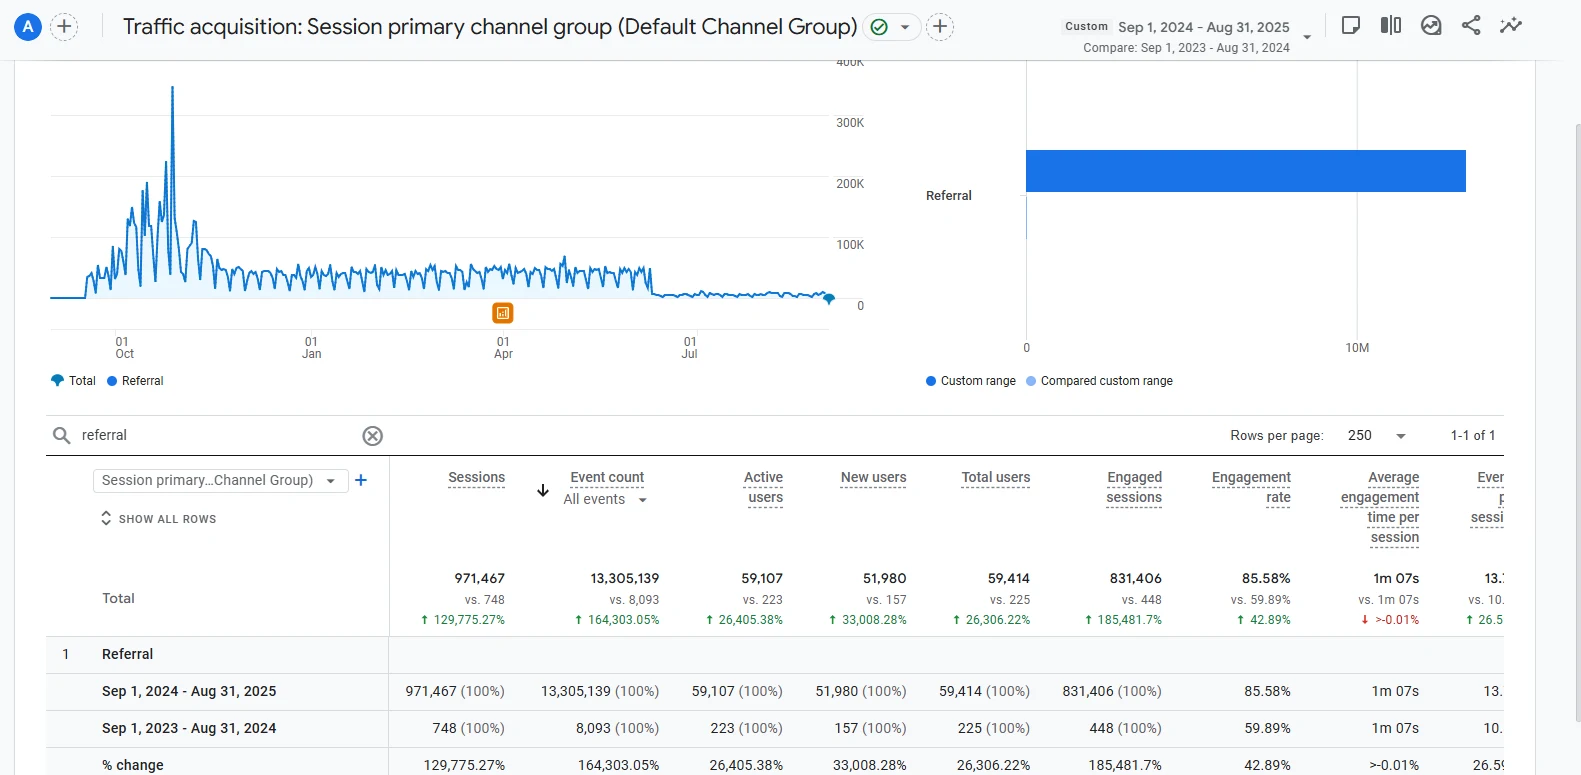Click SHOW ALL ROWS button
The height and width of the screenshot is (775, 1581).
[x=158, y=519]
